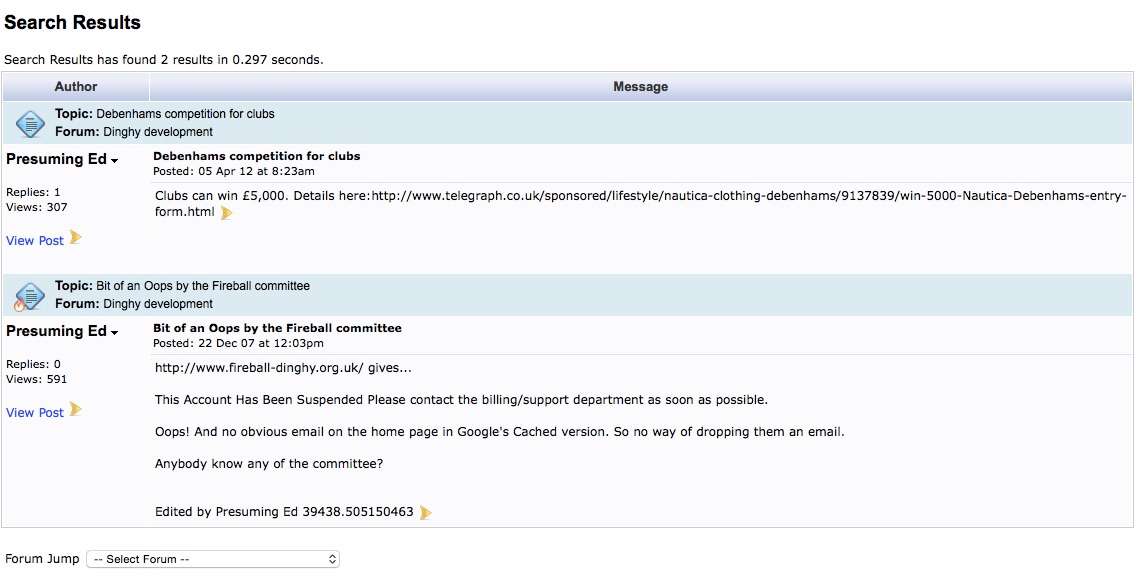Click Views: 591 text
Screen dimensions: 1143x583
coord(36,379)
